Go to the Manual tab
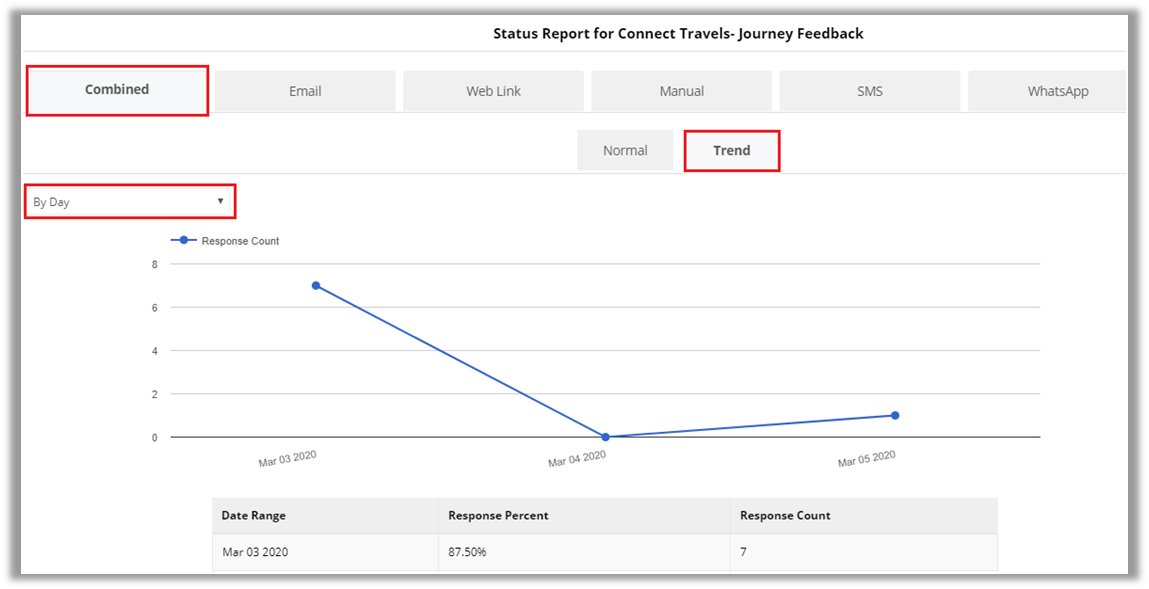Viewport: 1149px width, 589px height. 681,91
